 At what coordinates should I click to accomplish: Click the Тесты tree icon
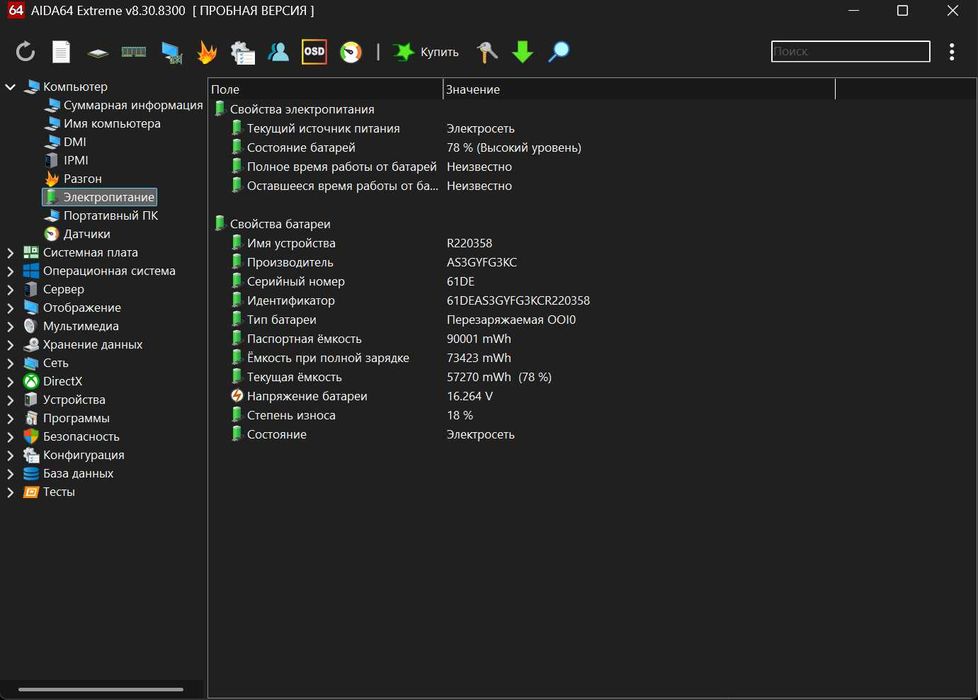click(31, 492)
